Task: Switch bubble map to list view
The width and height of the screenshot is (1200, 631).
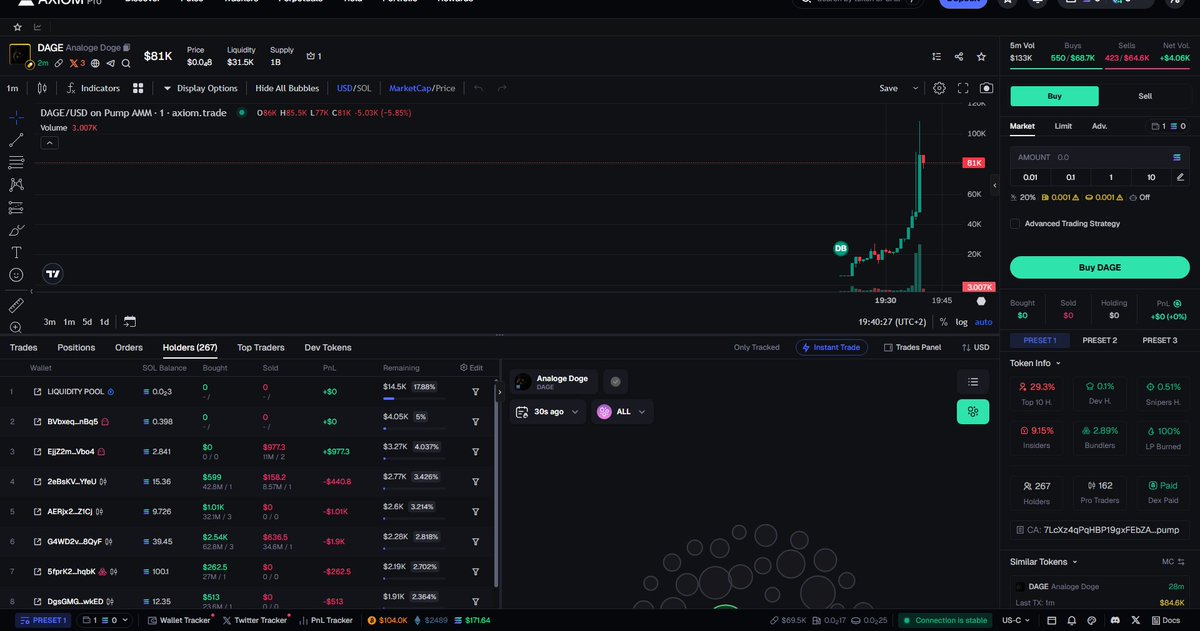Action: (972, 381)
